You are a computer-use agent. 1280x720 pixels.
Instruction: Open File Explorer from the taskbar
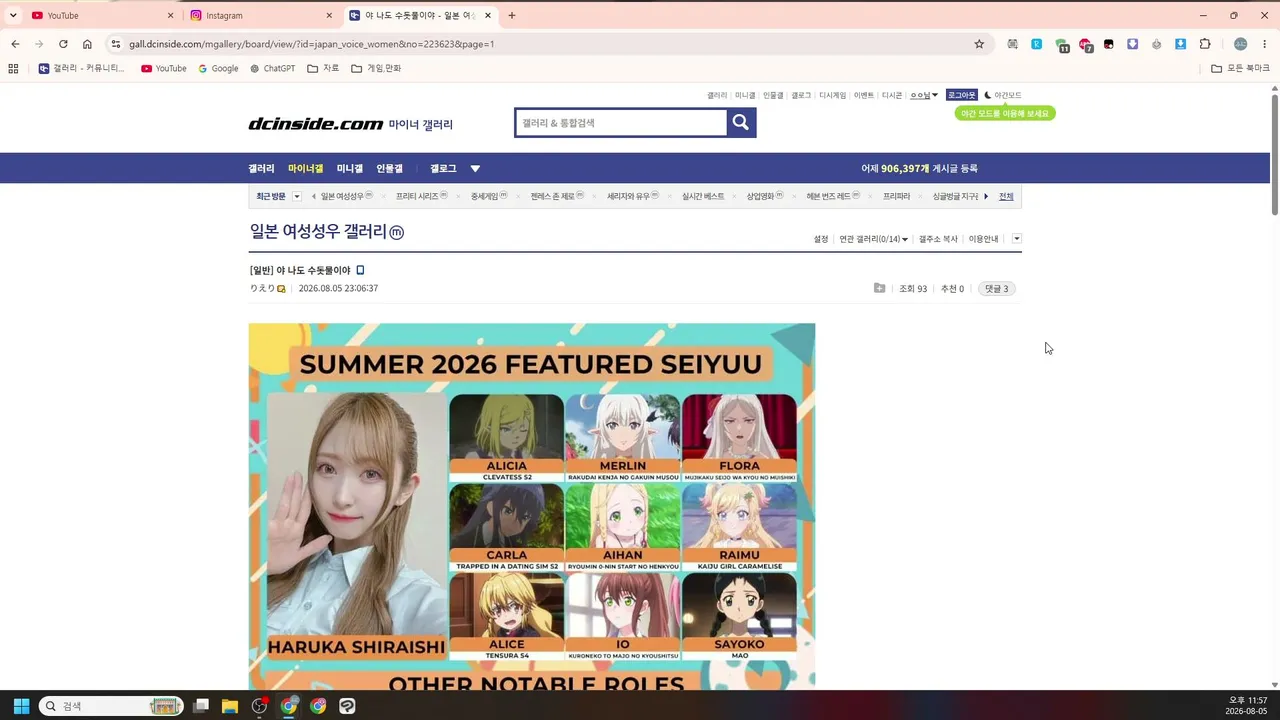coord(230,706)
